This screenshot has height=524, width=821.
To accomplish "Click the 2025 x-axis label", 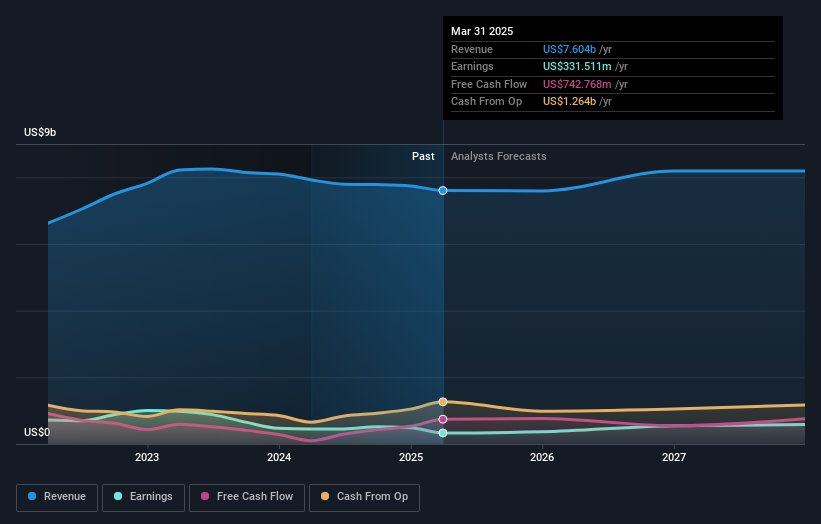I will click(411, 458).
